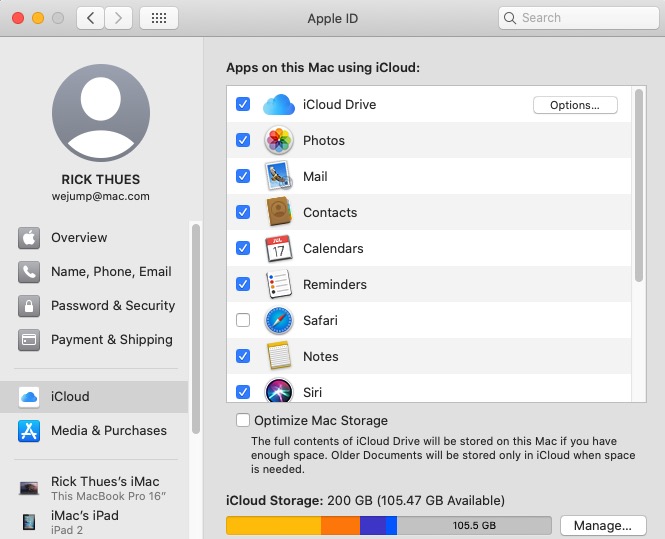Toggle the Siri checkbox
665x539 pixels.
(x=243, y=392)
